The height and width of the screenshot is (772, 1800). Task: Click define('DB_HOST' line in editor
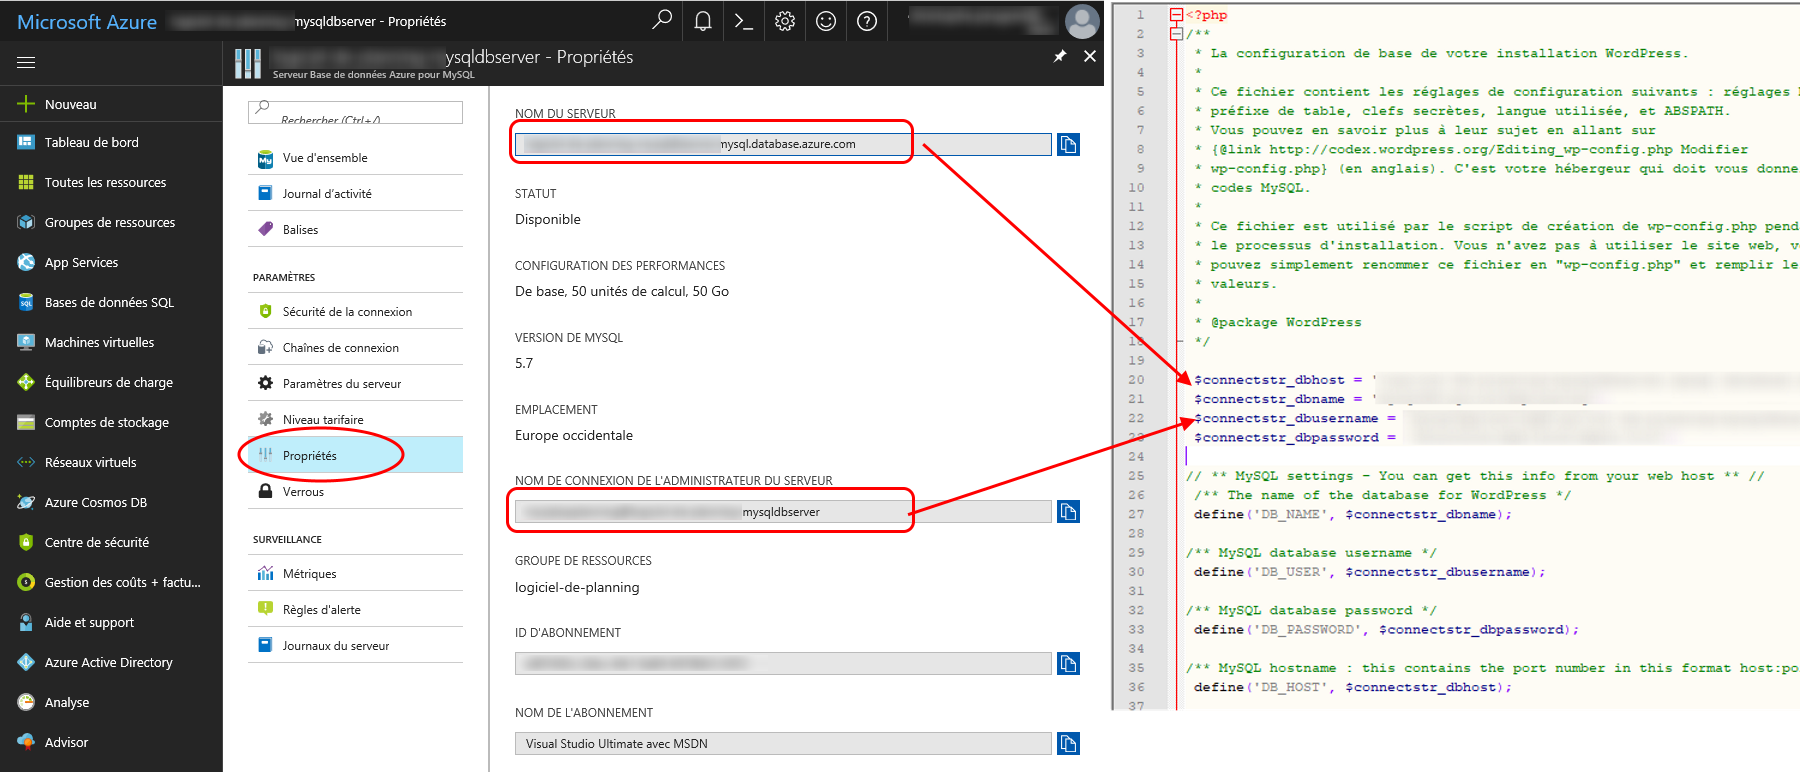pos(1352,687)
